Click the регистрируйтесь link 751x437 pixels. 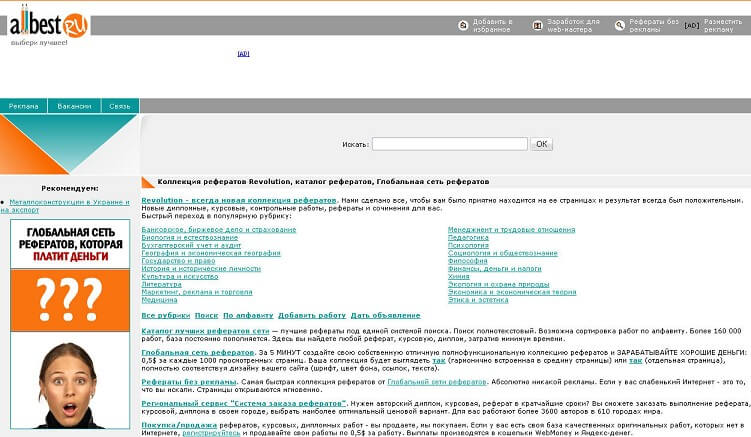coord(211,433)
